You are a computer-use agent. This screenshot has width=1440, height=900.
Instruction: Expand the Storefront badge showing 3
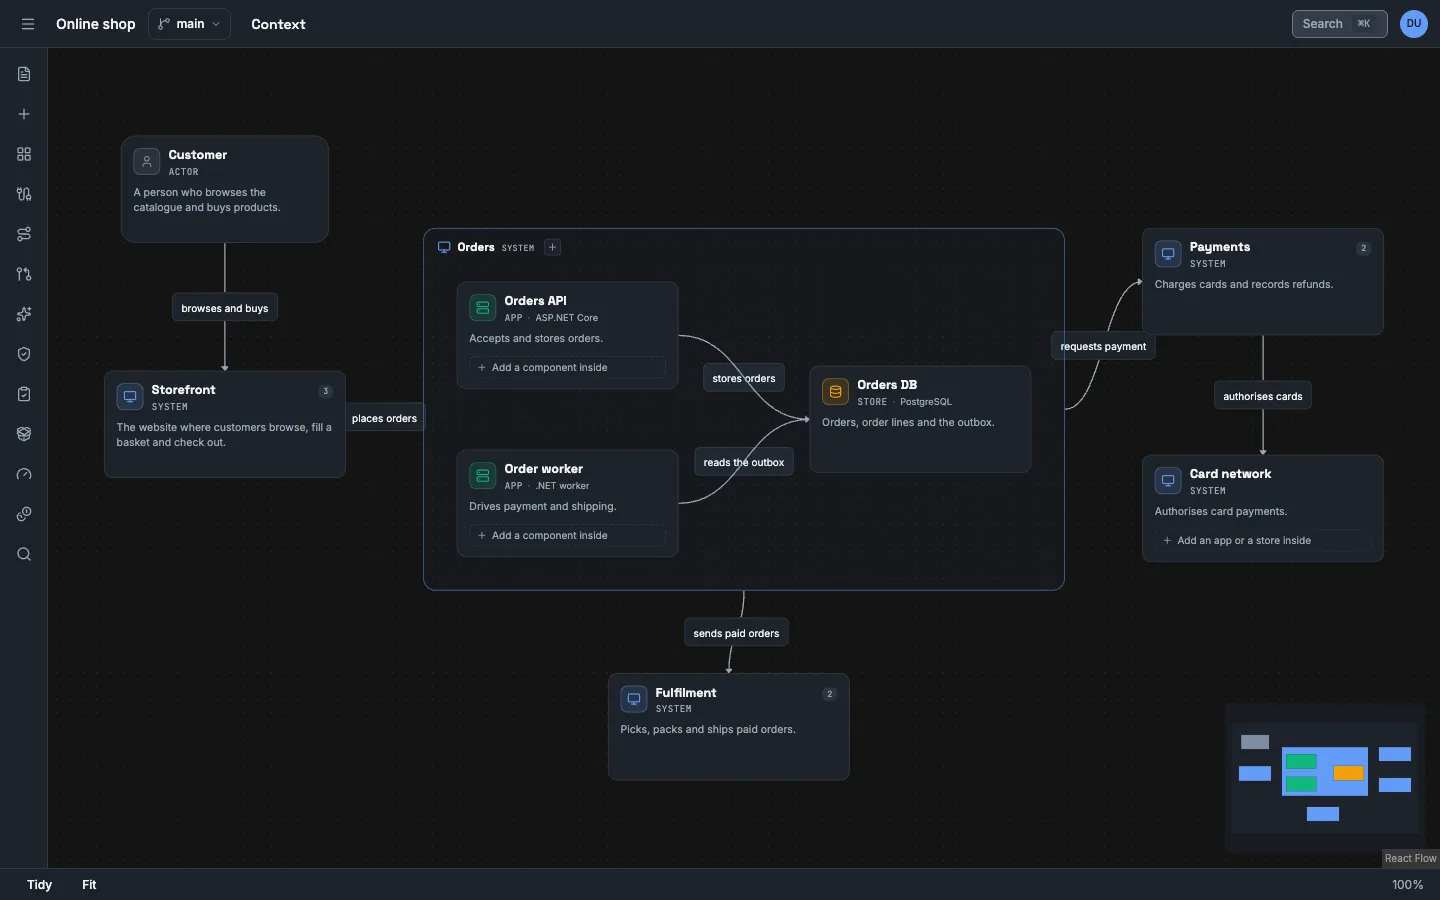coord(325,391)
